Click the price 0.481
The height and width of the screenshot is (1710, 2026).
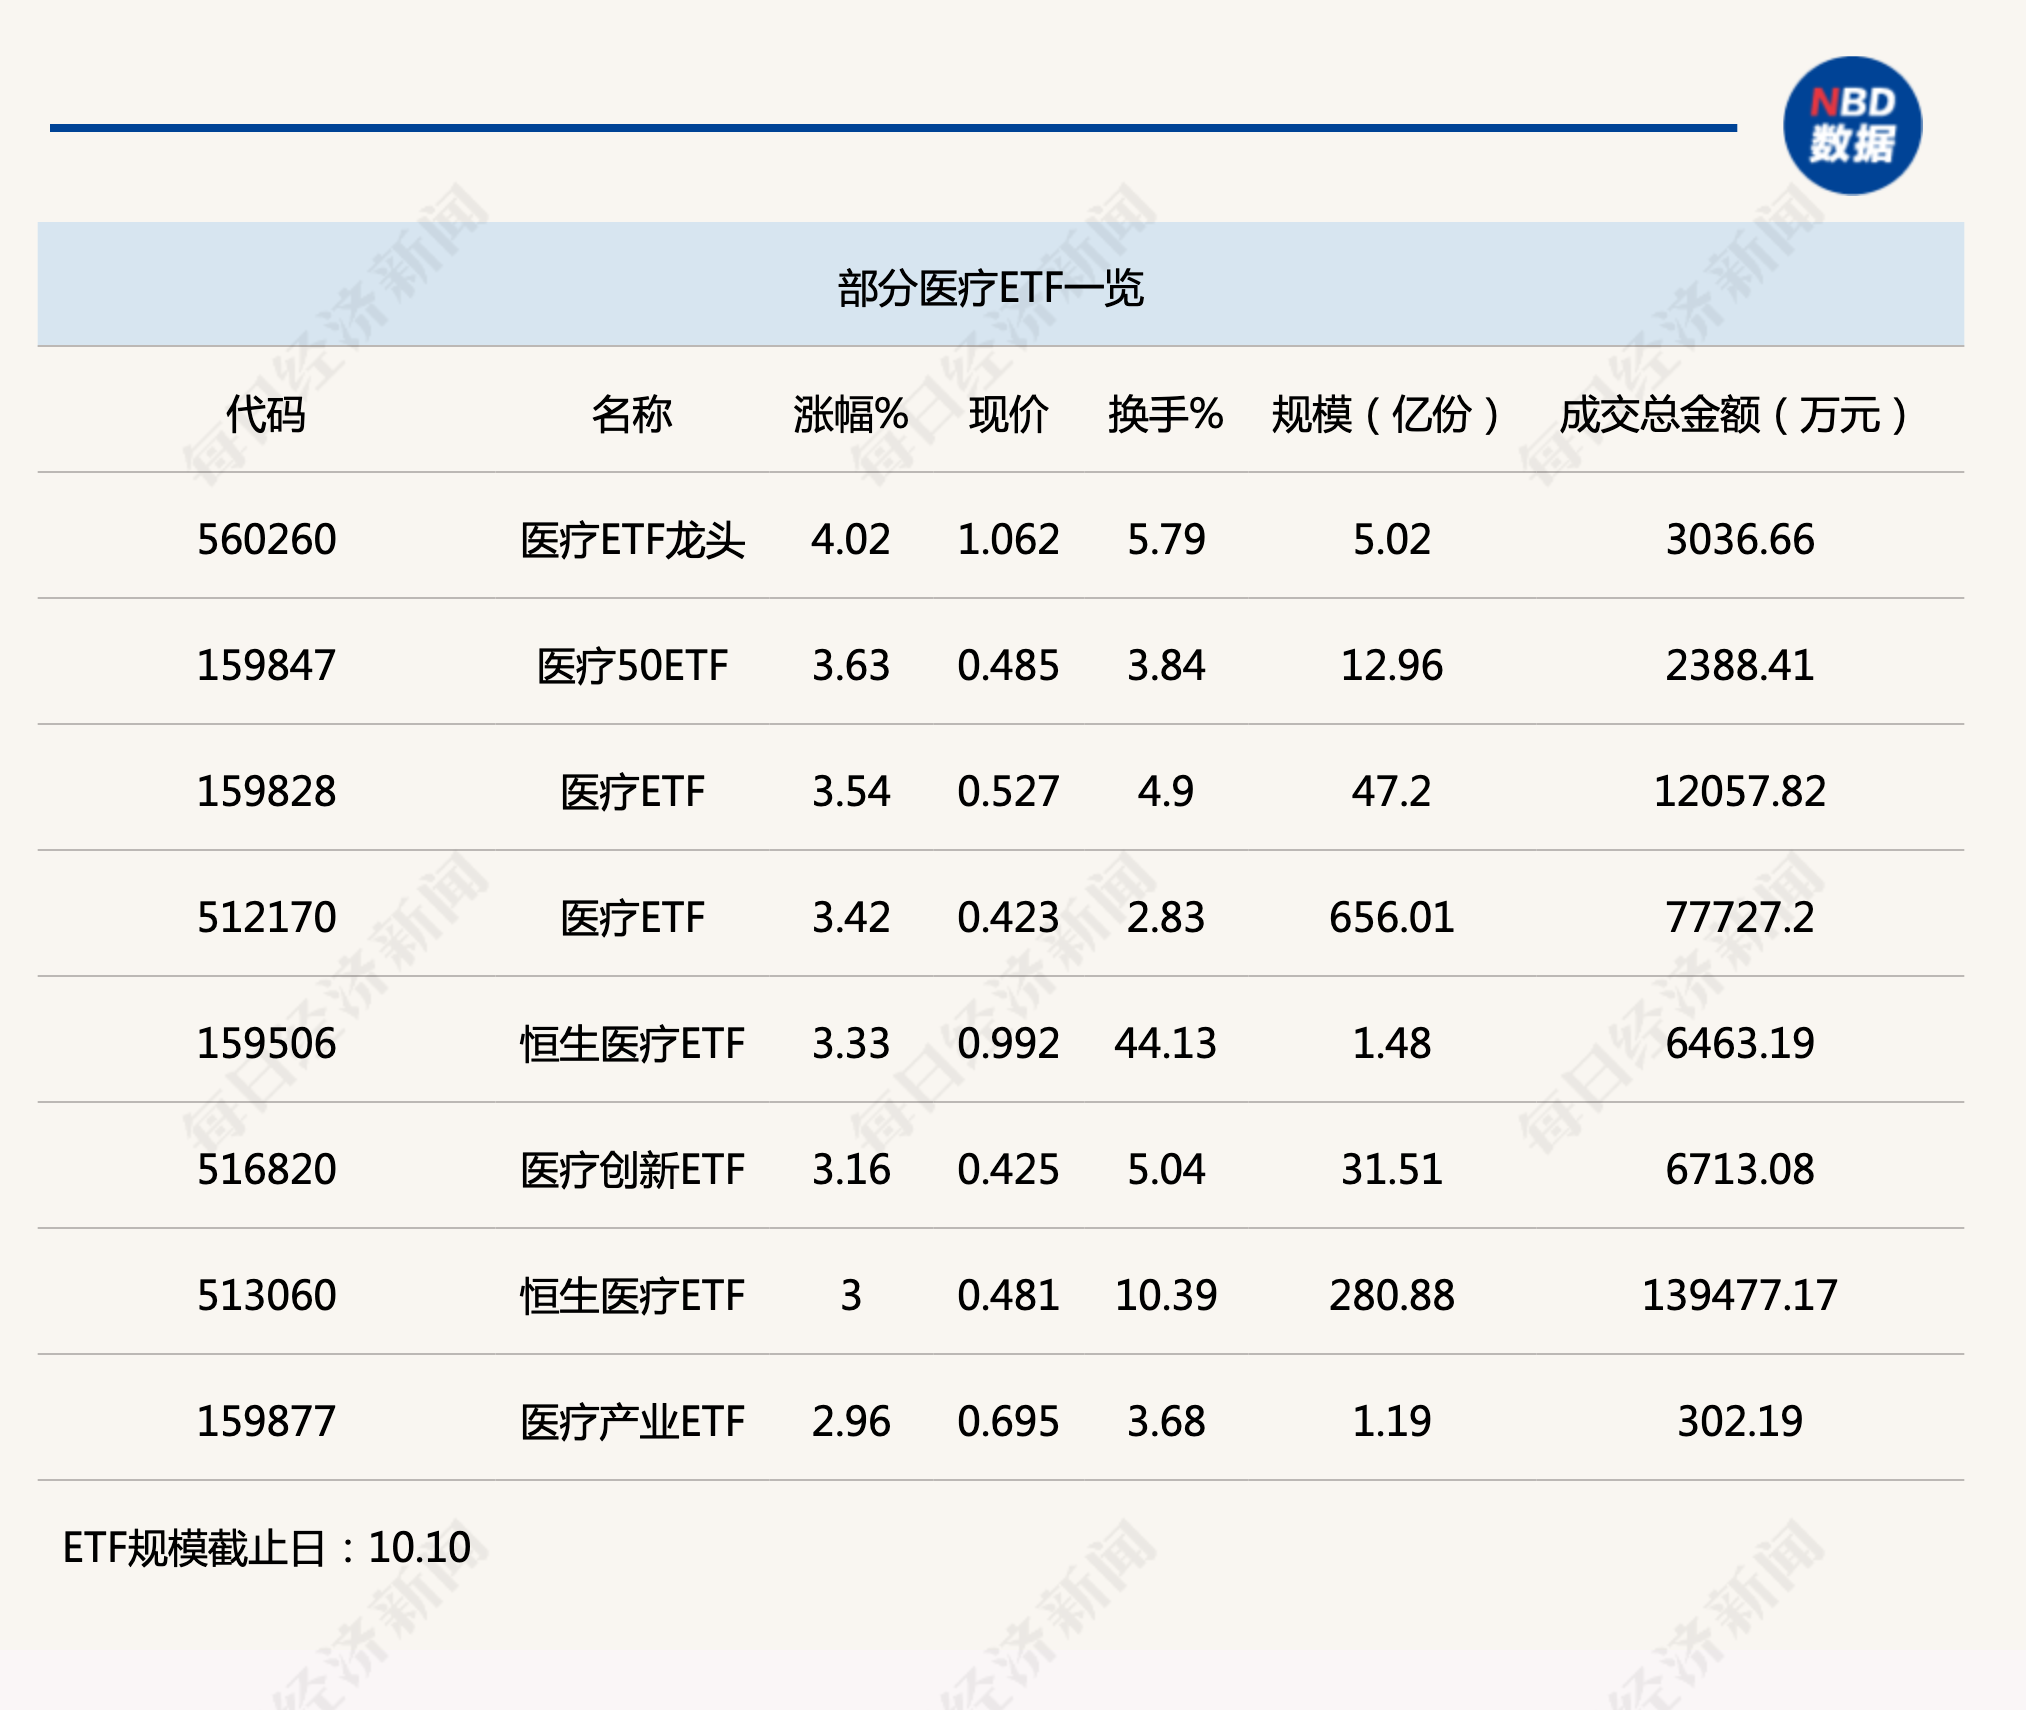(x=1008, y=1296)
